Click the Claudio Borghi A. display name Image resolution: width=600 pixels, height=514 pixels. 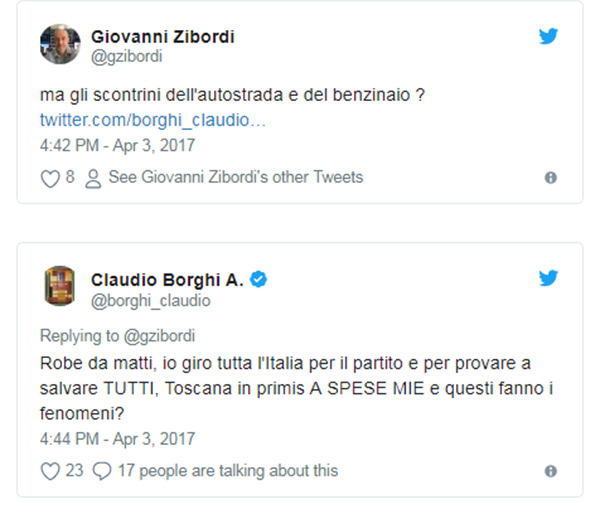(x=167, y=280)
